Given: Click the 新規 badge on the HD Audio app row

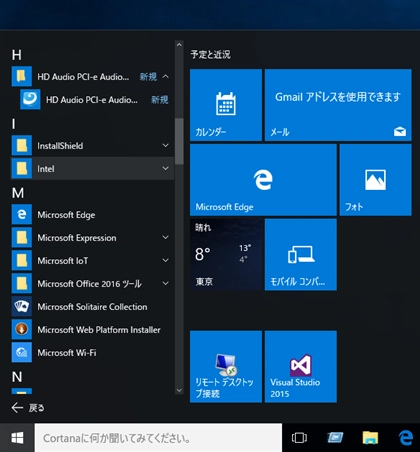Looking at the screenshot, I should click(x=160, y=99).
